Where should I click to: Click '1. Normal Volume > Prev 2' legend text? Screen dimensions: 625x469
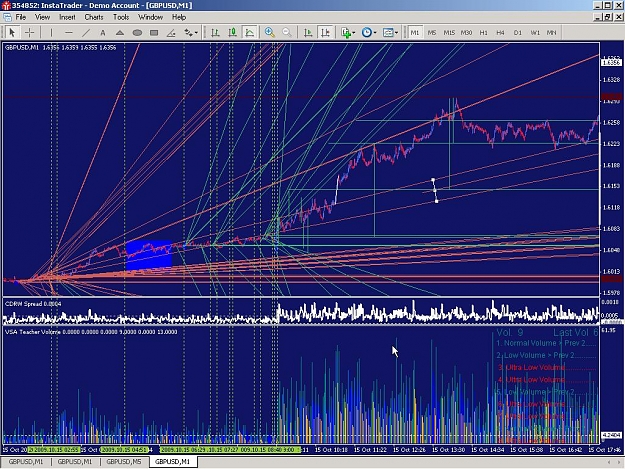pyautogui.click(x=546, y=343)
